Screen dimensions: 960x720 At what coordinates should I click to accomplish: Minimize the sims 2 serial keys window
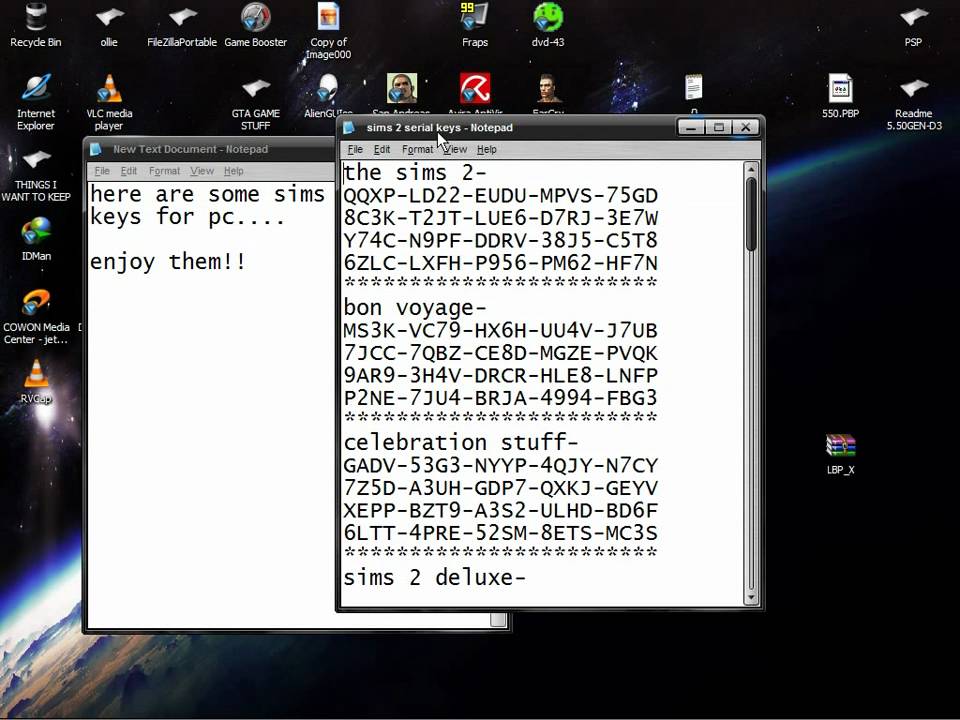[691, 127]
